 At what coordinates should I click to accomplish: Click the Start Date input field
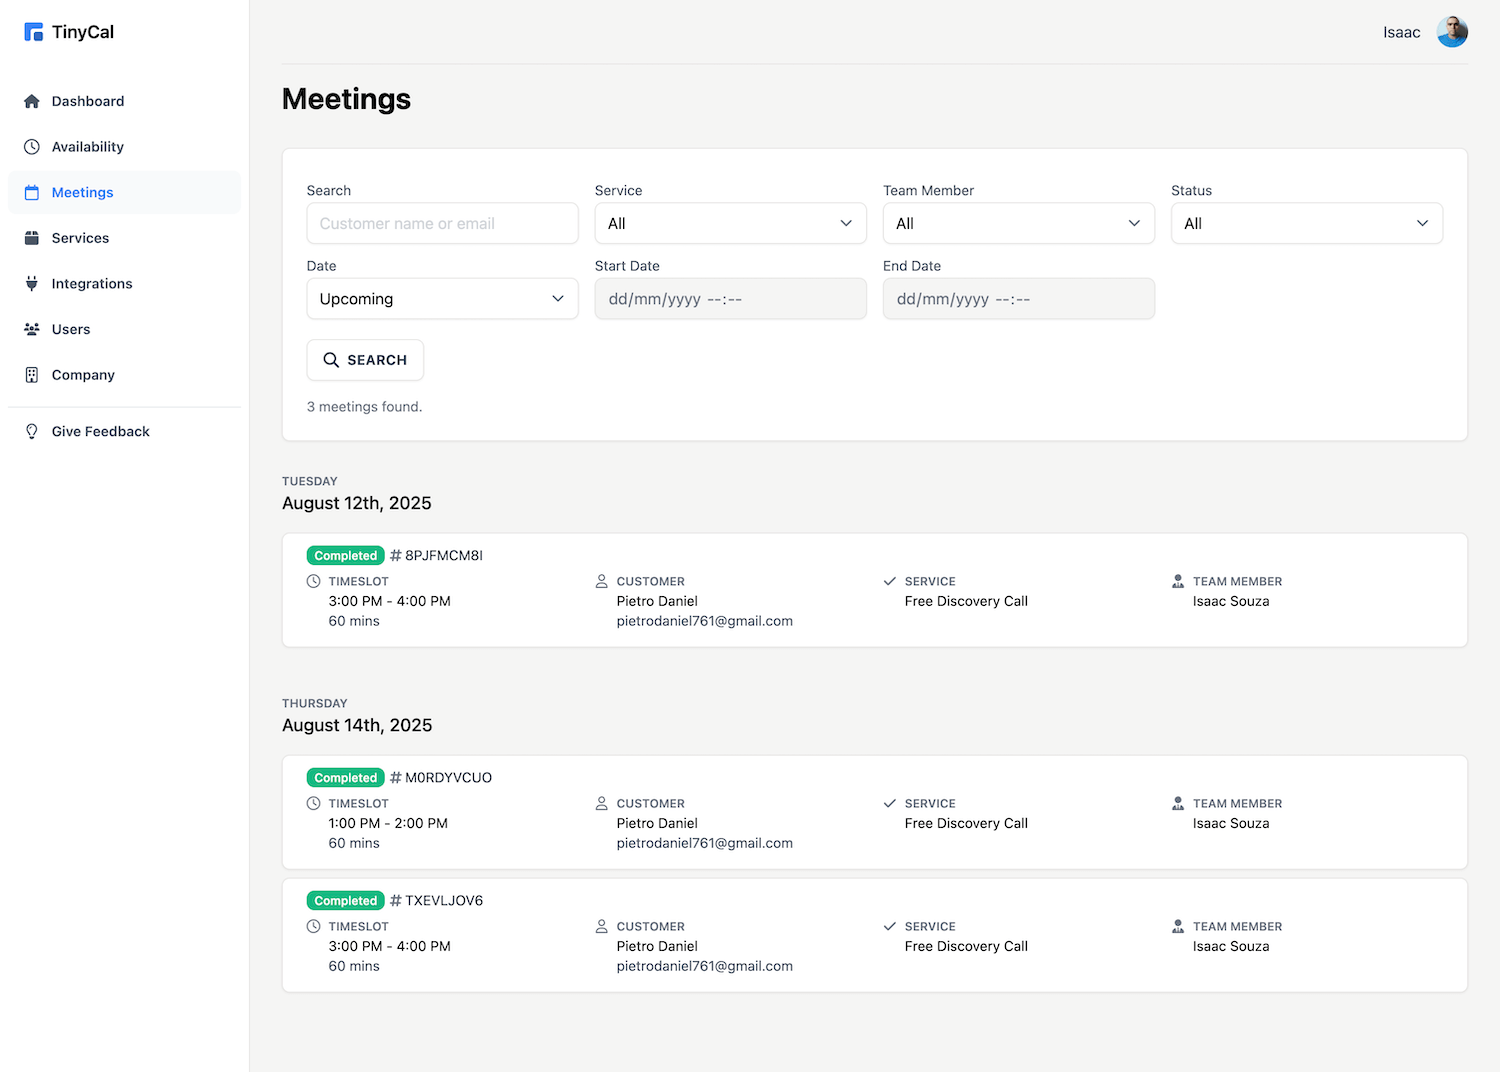730,299
